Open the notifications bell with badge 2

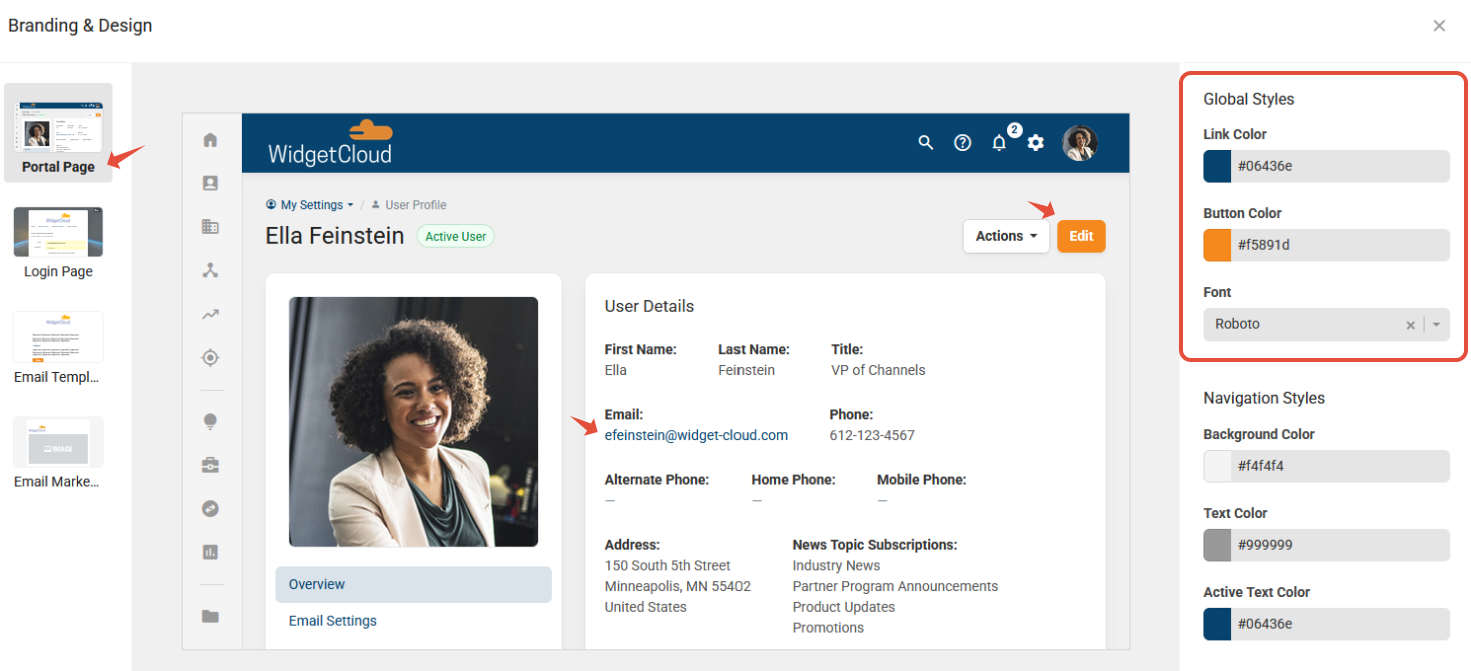tap(999, 143)
